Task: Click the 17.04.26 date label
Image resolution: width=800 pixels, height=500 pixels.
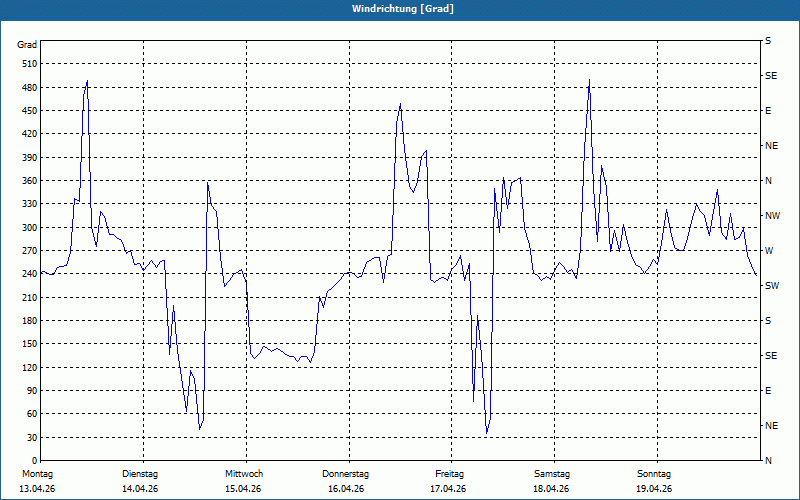Action: click(449, 489)
